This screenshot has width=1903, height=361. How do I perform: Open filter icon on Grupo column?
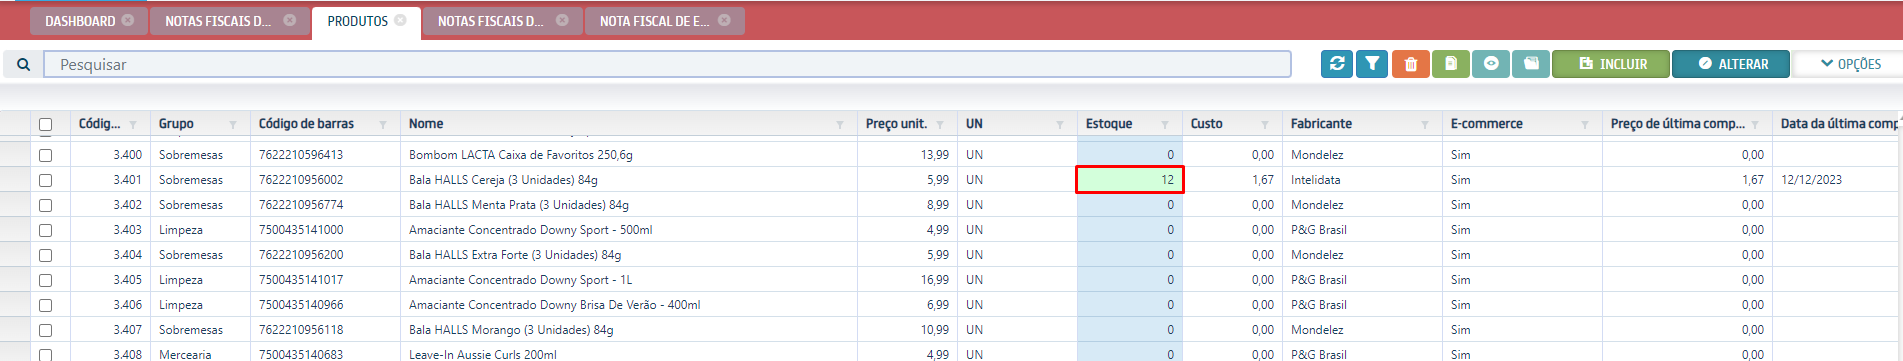(x=233, y=125)
